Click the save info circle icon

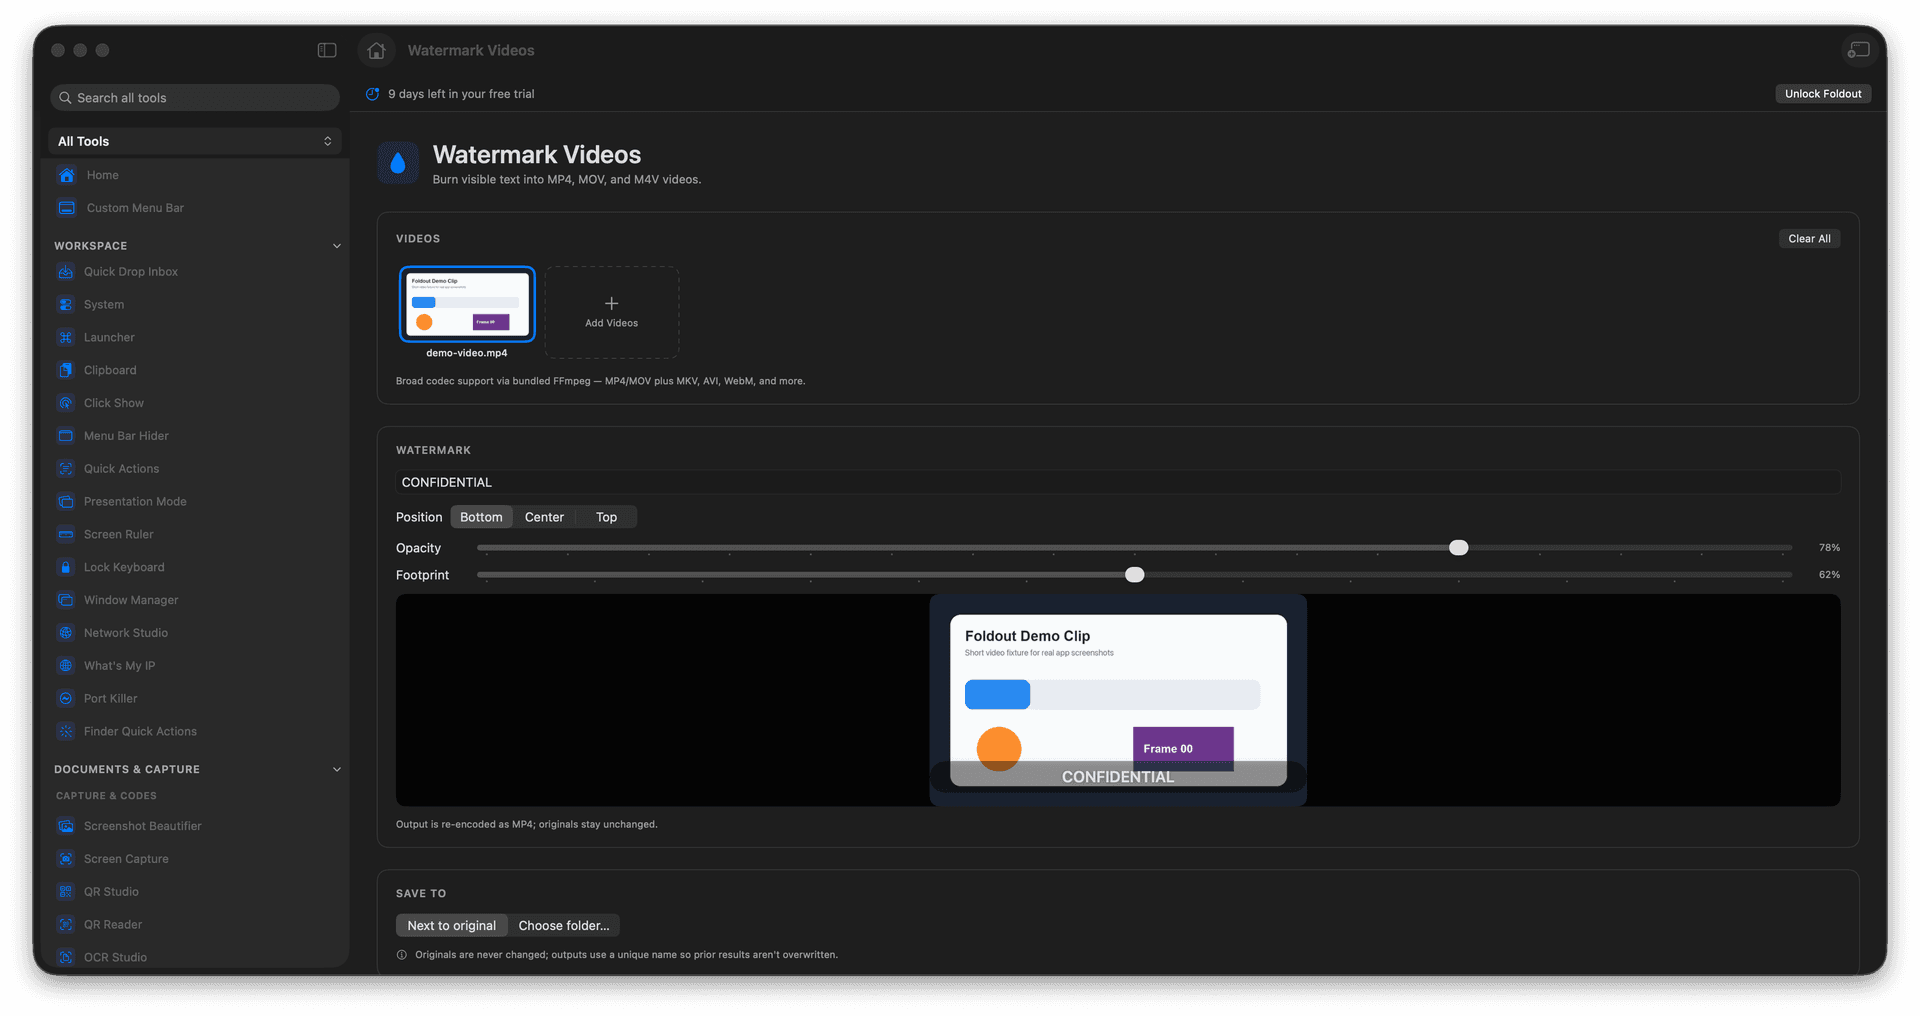[x=402, y=955]
